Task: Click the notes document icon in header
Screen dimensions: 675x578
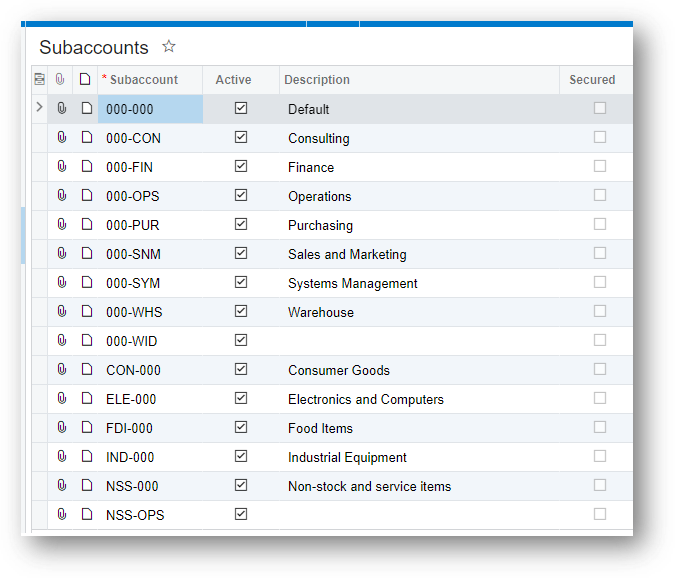Action: (x=85, y=79)
